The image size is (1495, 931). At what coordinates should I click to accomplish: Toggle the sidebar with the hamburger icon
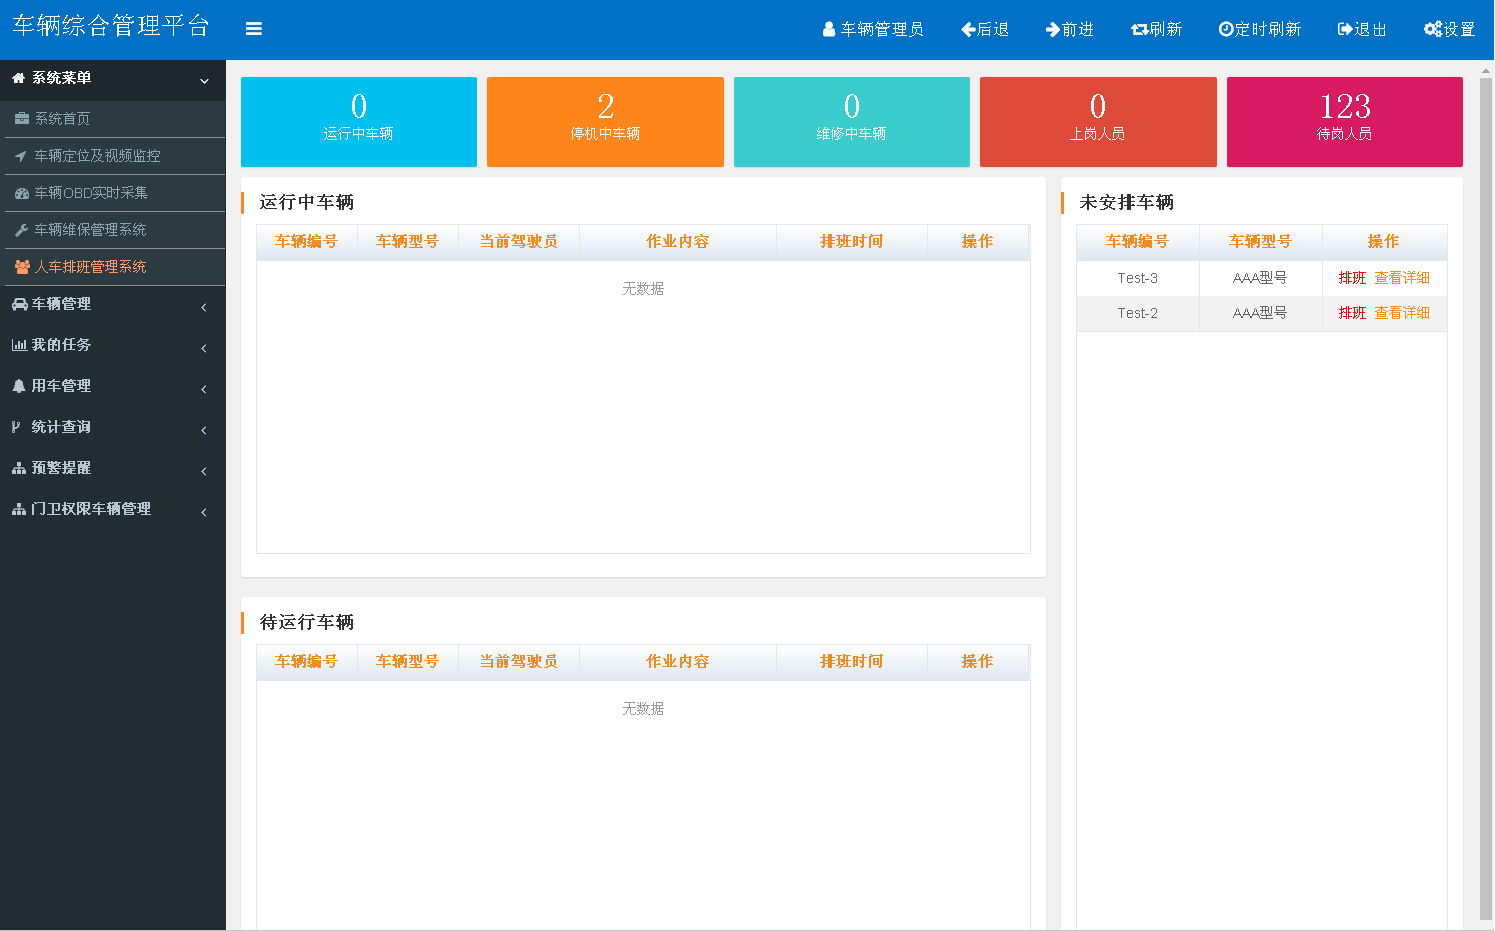click(254, 28)
